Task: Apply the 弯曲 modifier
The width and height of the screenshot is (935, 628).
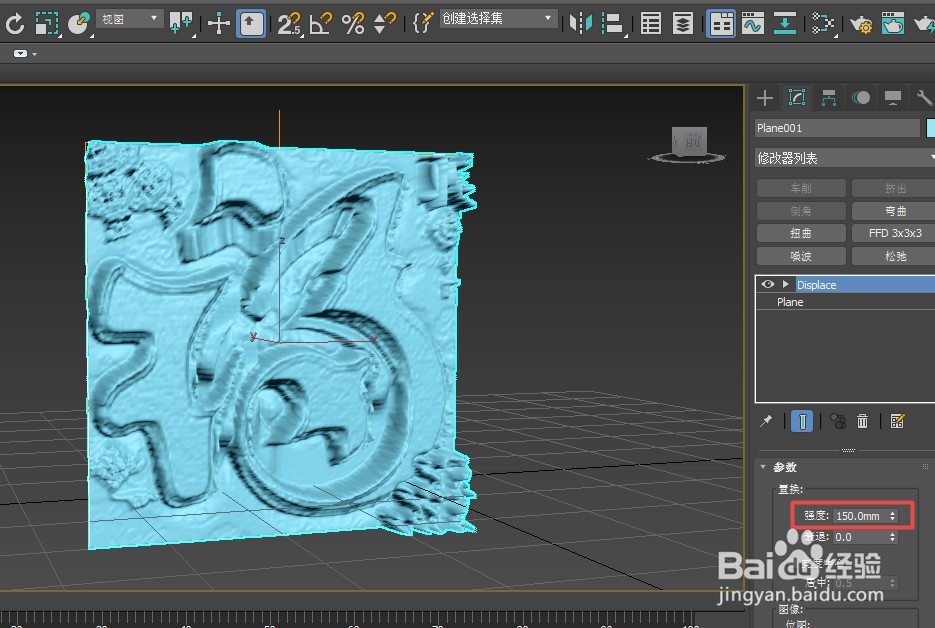Action: 895,211
